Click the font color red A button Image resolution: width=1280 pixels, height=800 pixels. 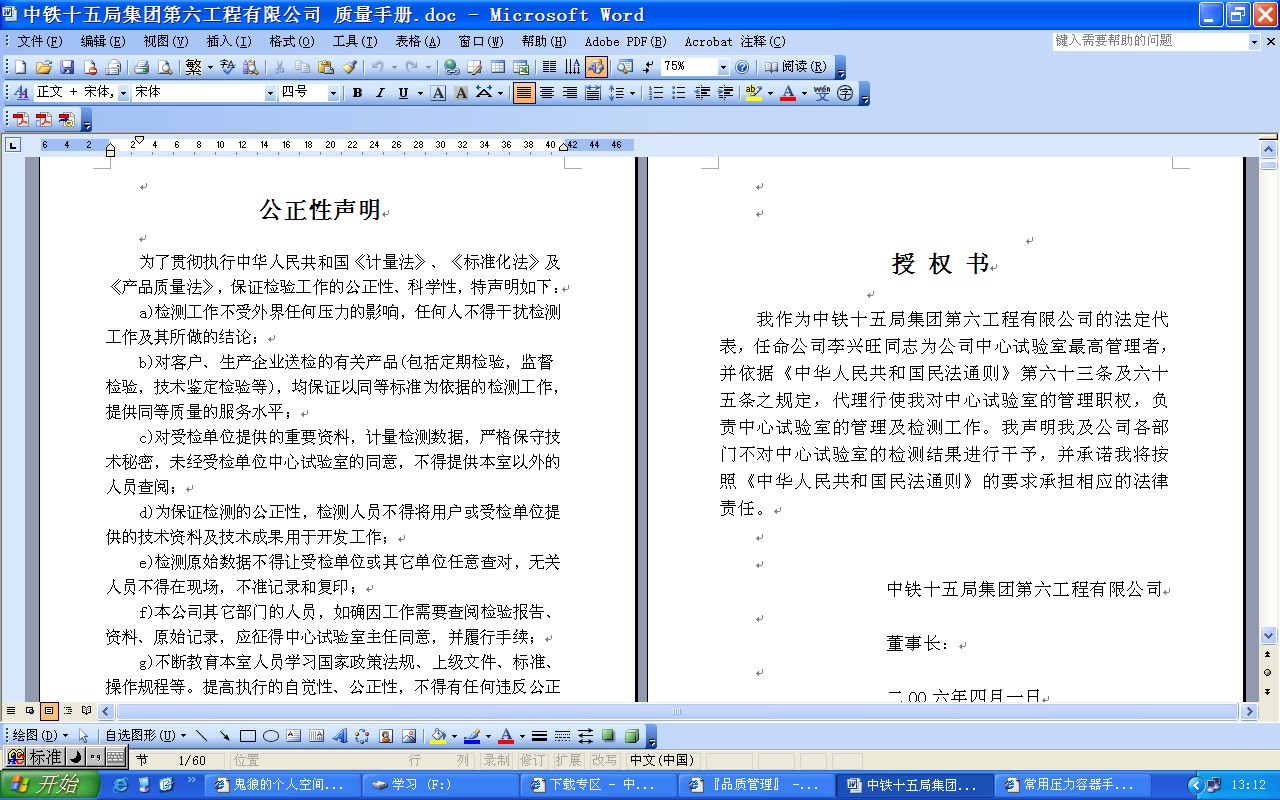[788, 93]
